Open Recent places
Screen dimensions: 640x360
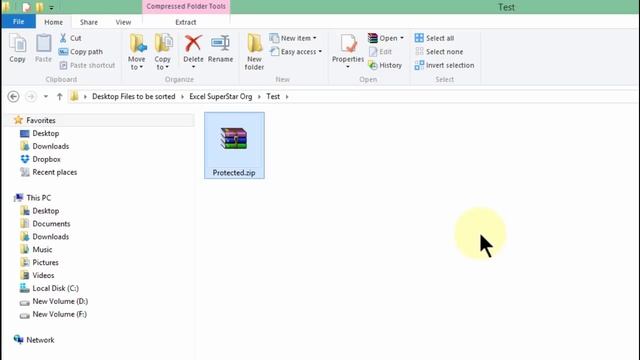click(x=55, y=172)
